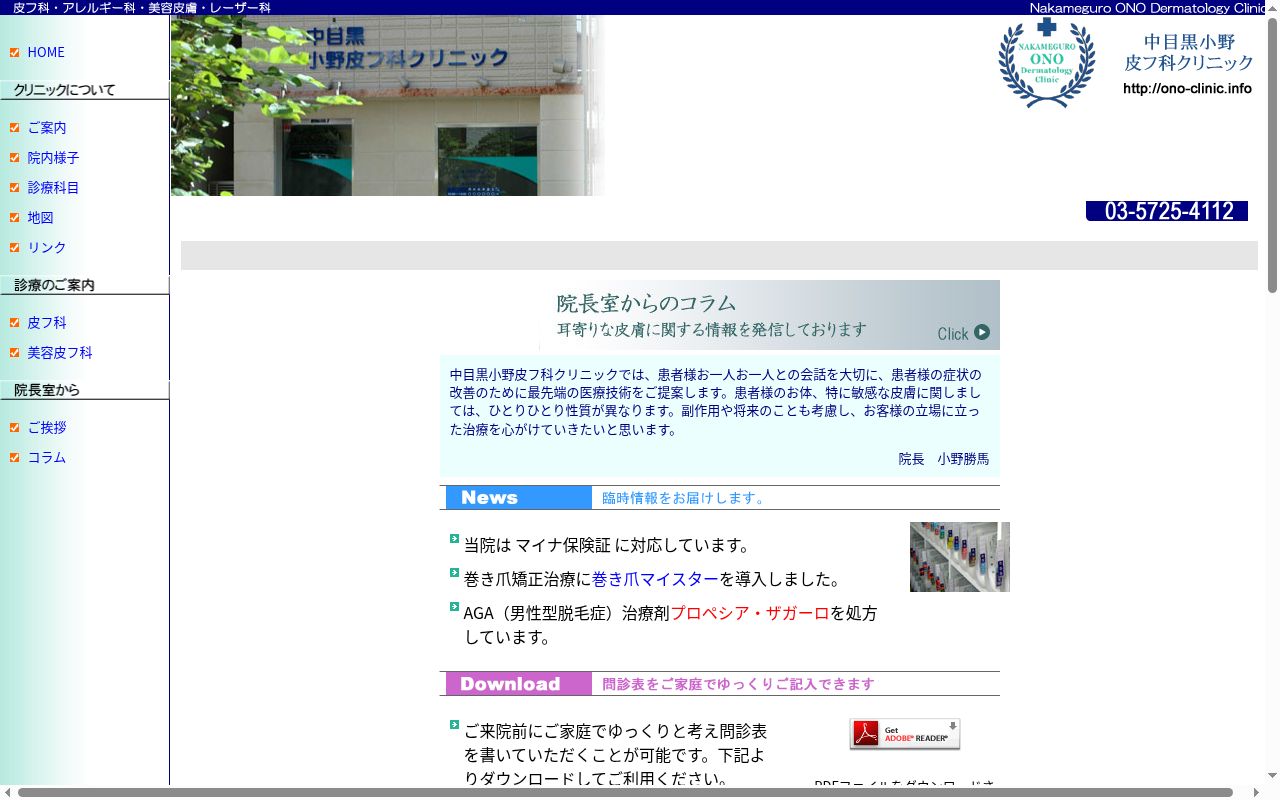Click the product shelf thumbnail photo
This screenshot has height=800, width=1280.
click(x=960, y=557)
